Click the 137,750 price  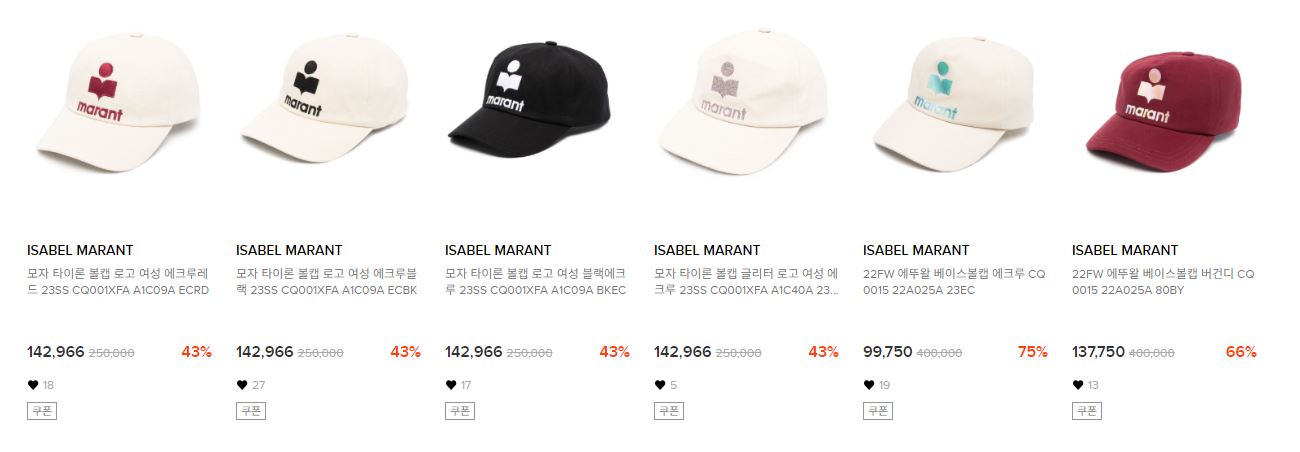coord(1098,352)
